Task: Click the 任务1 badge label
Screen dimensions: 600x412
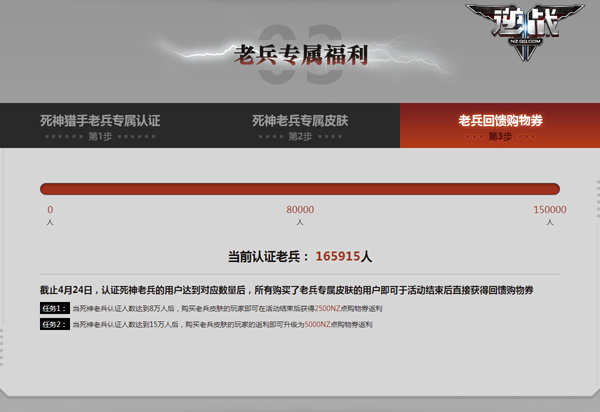Action: coord(52,309)
